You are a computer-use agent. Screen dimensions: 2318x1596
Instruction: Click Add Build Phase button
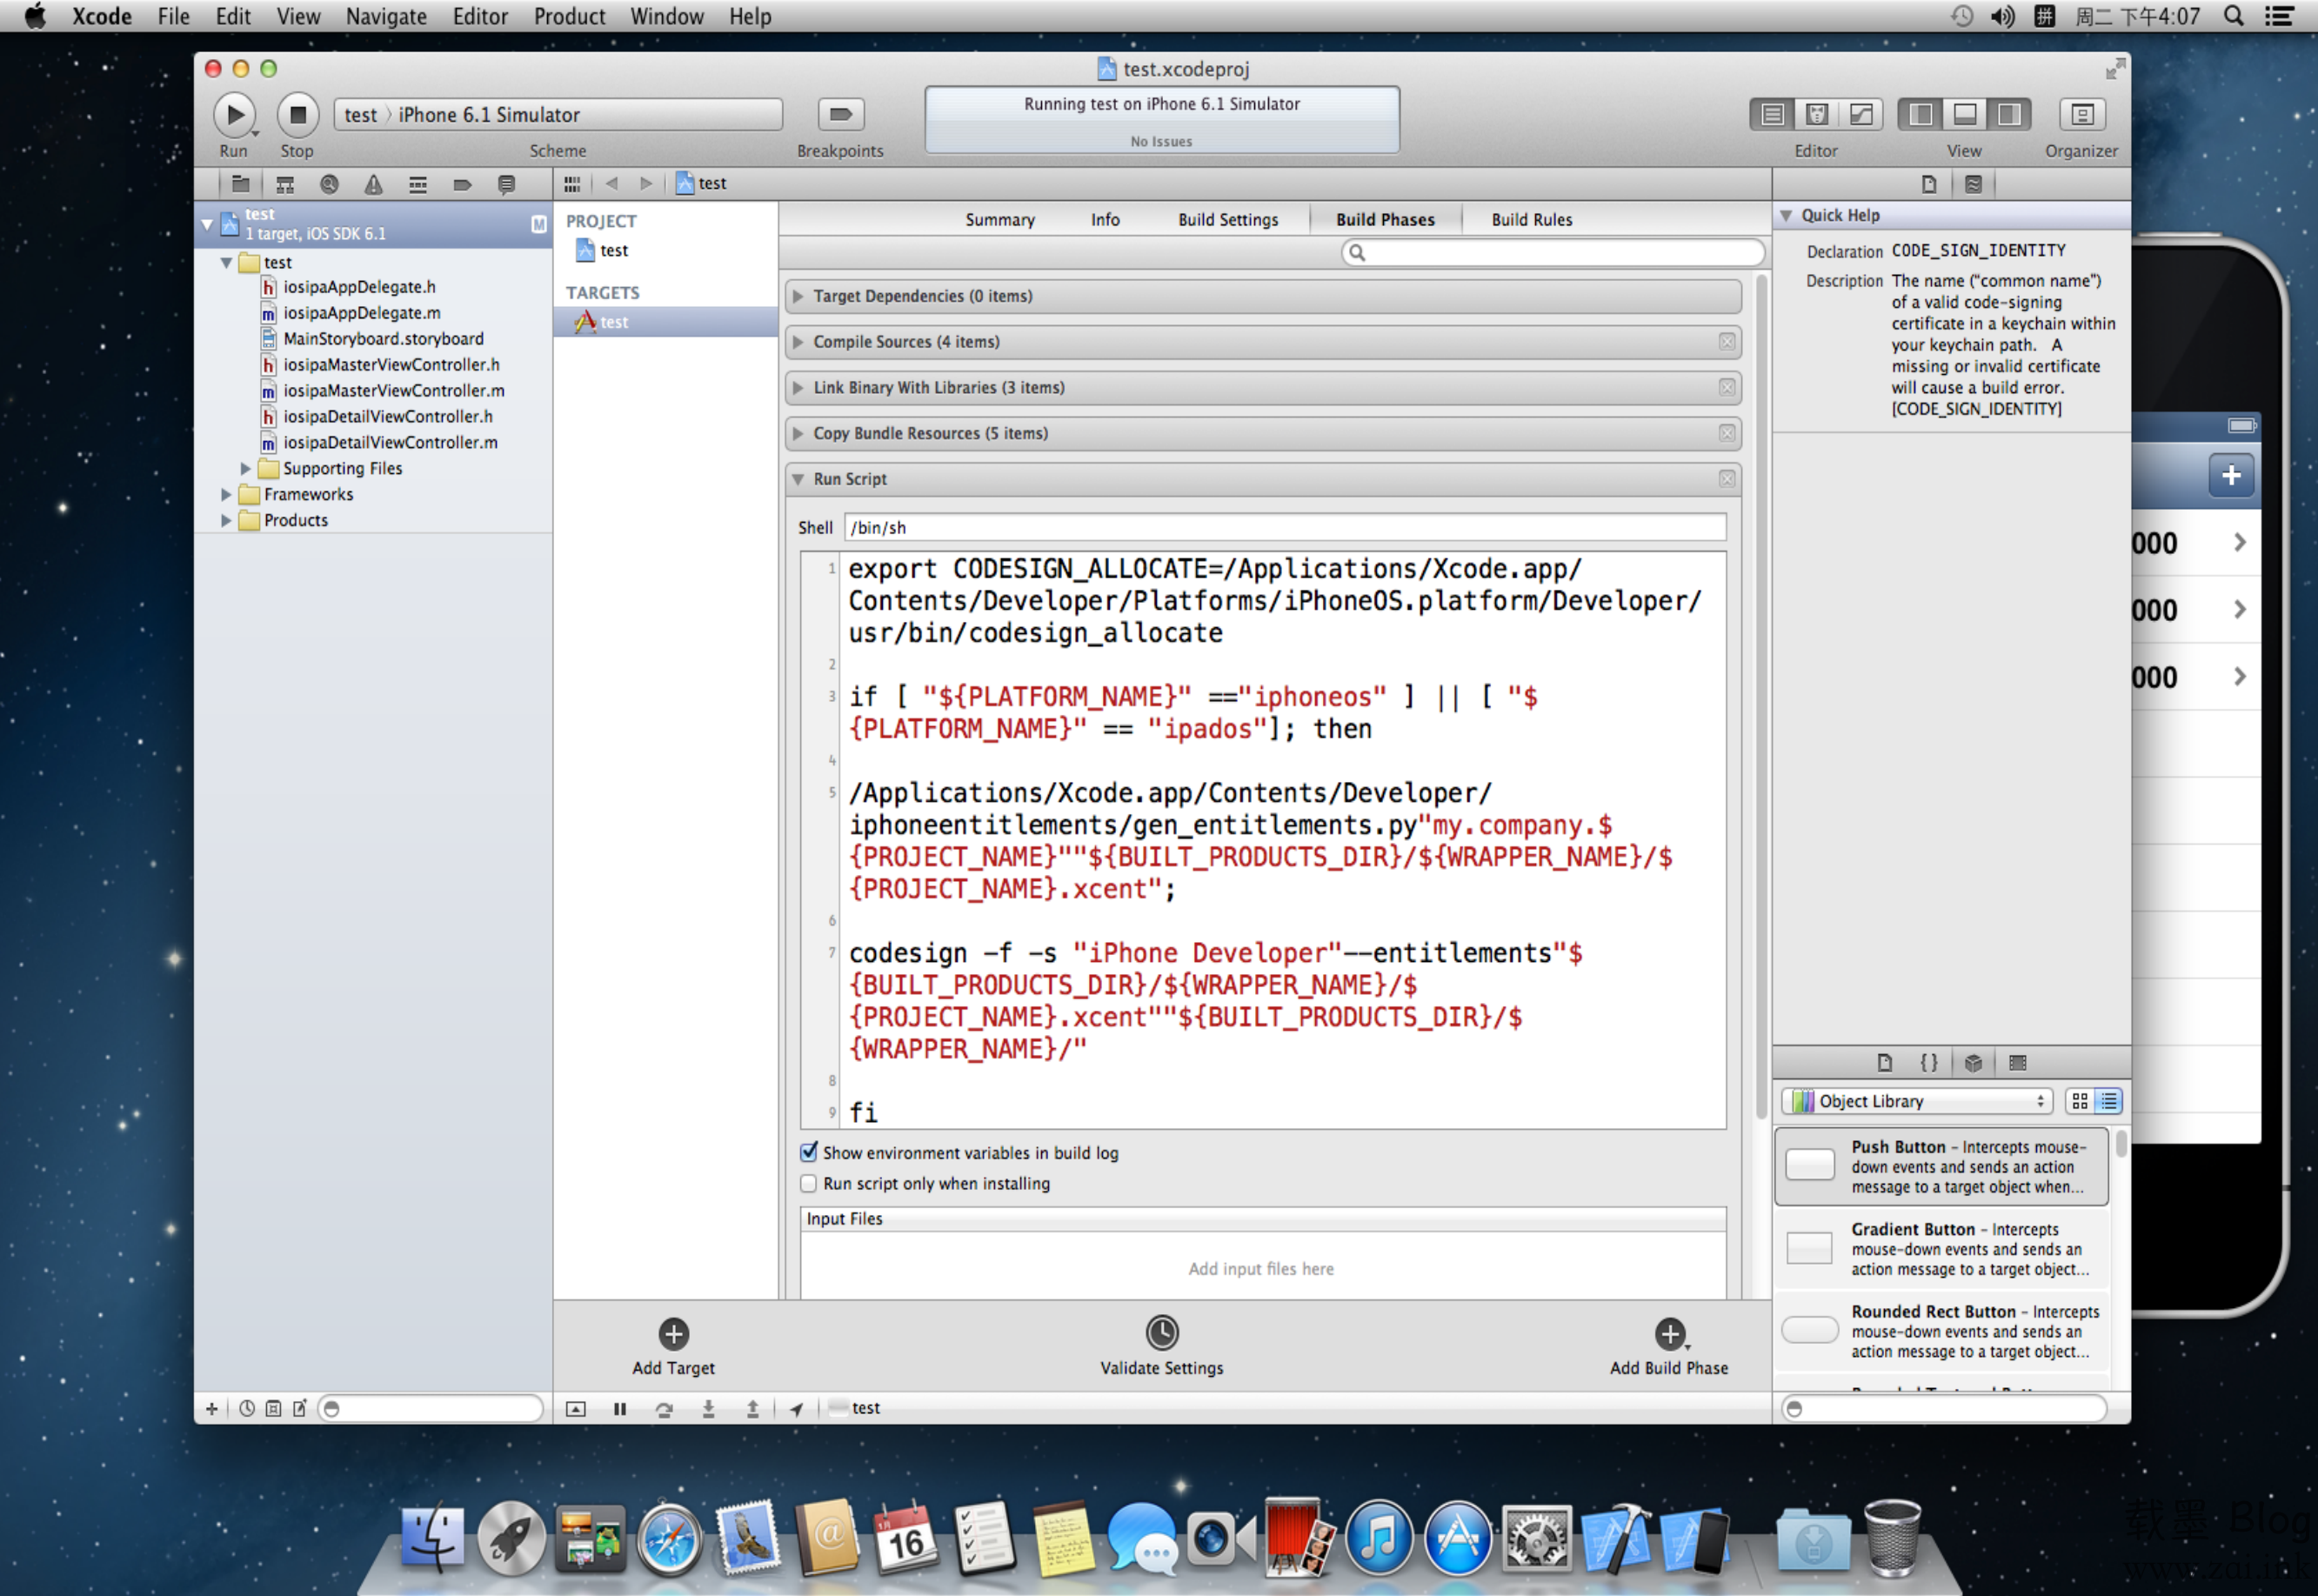(1668, 1335)
